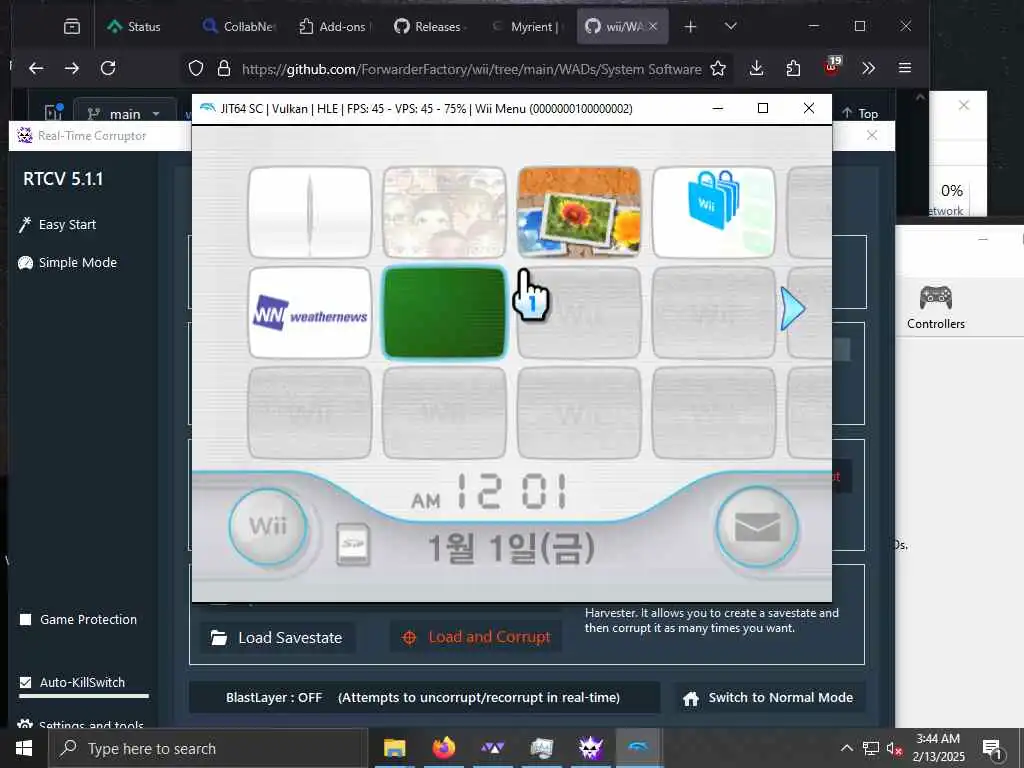Switch to Simple Mode in RTCV sidebar
Screen dimensions: 1024x768
point(68,263)
